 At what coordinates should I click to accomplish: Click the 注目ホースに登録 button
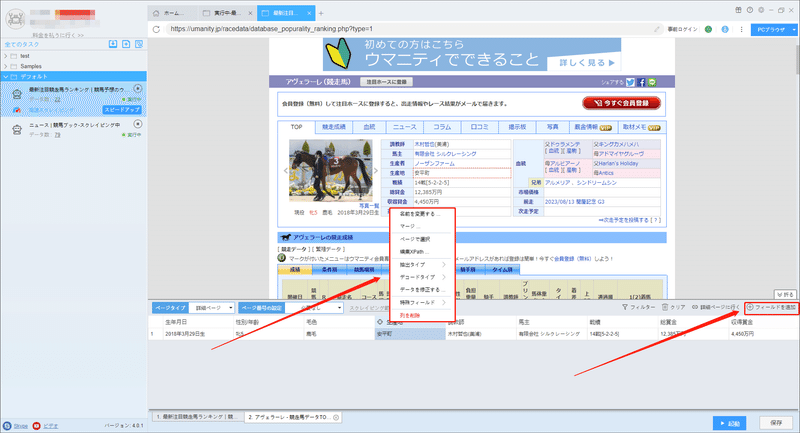coord(386,82)
